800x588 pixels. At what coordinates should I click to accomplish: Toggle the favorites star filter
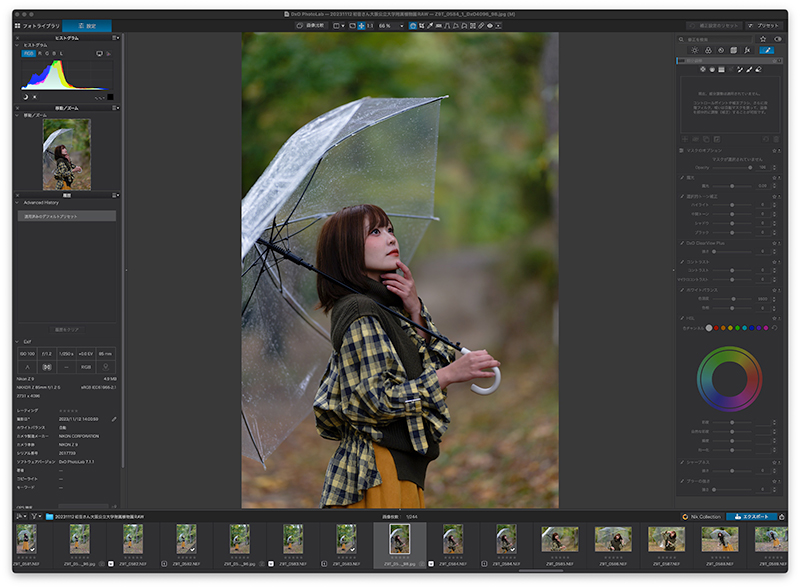click(763, 39)
